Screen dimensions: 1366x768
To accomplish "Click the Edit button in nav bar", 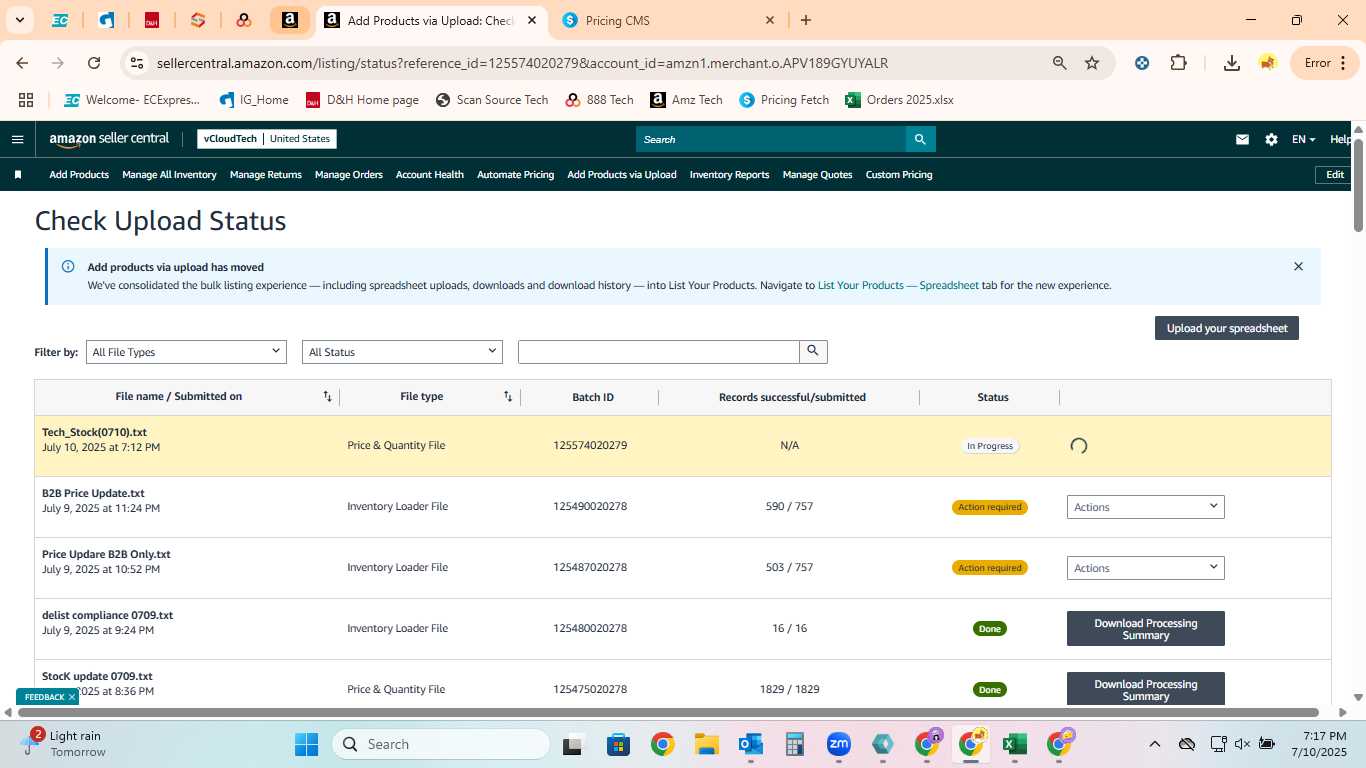I will point(1335,174).
